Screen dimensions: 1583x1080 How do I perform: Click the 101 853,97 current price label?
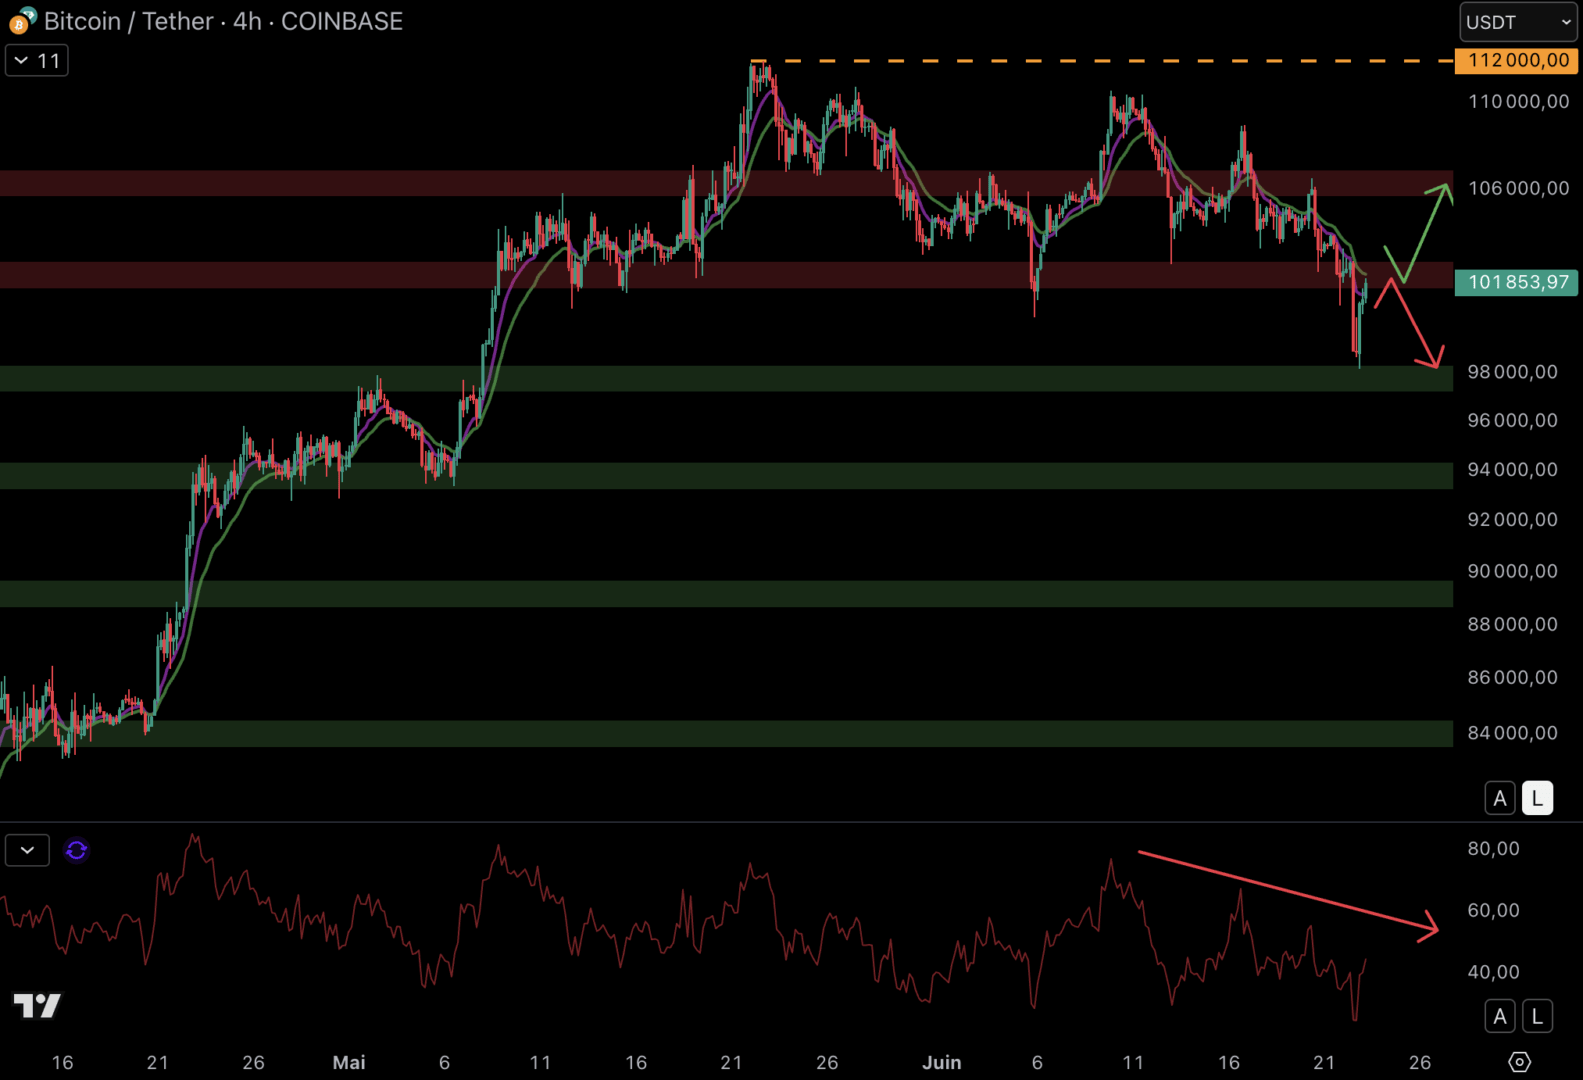tap(1516, 282)
